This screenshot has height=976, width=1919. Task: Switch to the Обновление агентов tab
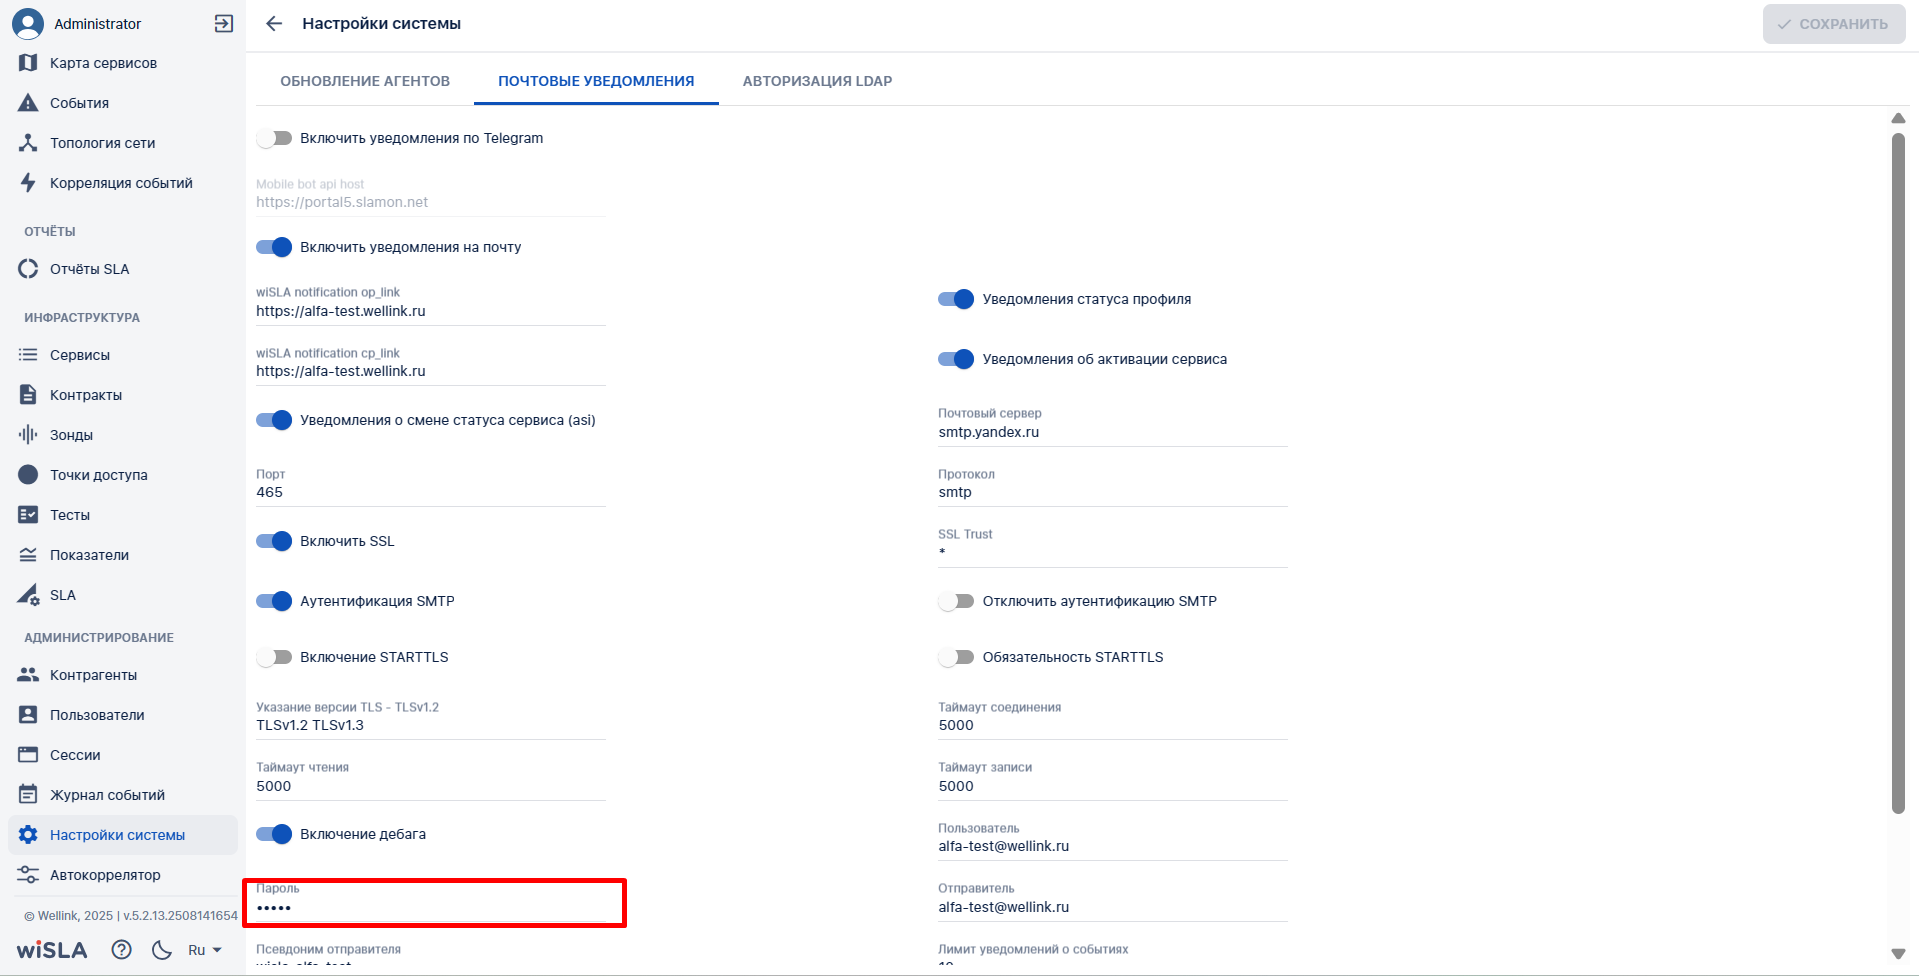[365, 81]
